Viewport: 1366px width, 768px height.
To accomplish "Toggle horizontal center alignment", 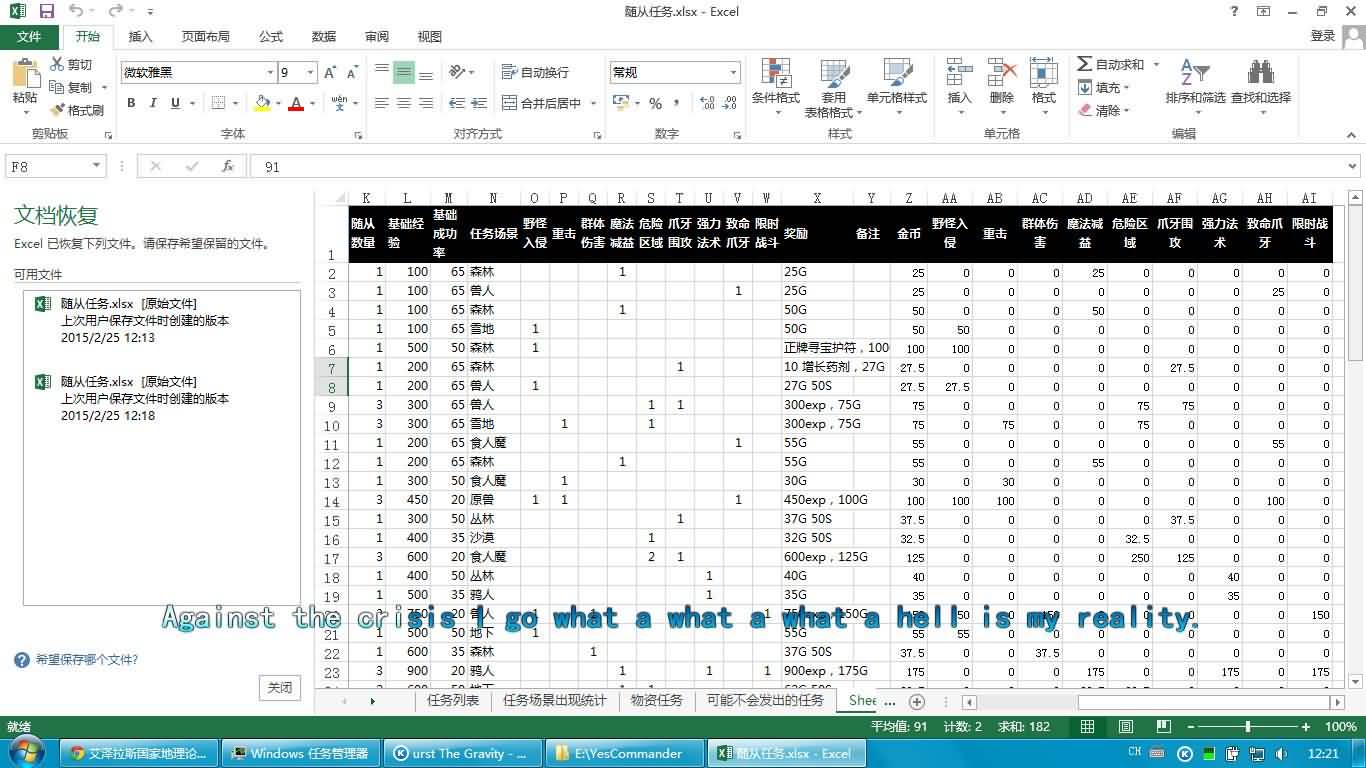I will pos(404,103).
